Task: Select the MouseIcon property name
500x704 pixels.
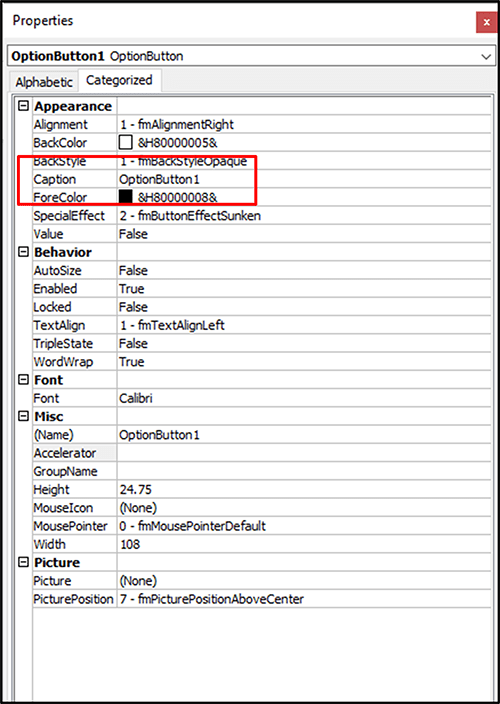Action: (63, 508)
